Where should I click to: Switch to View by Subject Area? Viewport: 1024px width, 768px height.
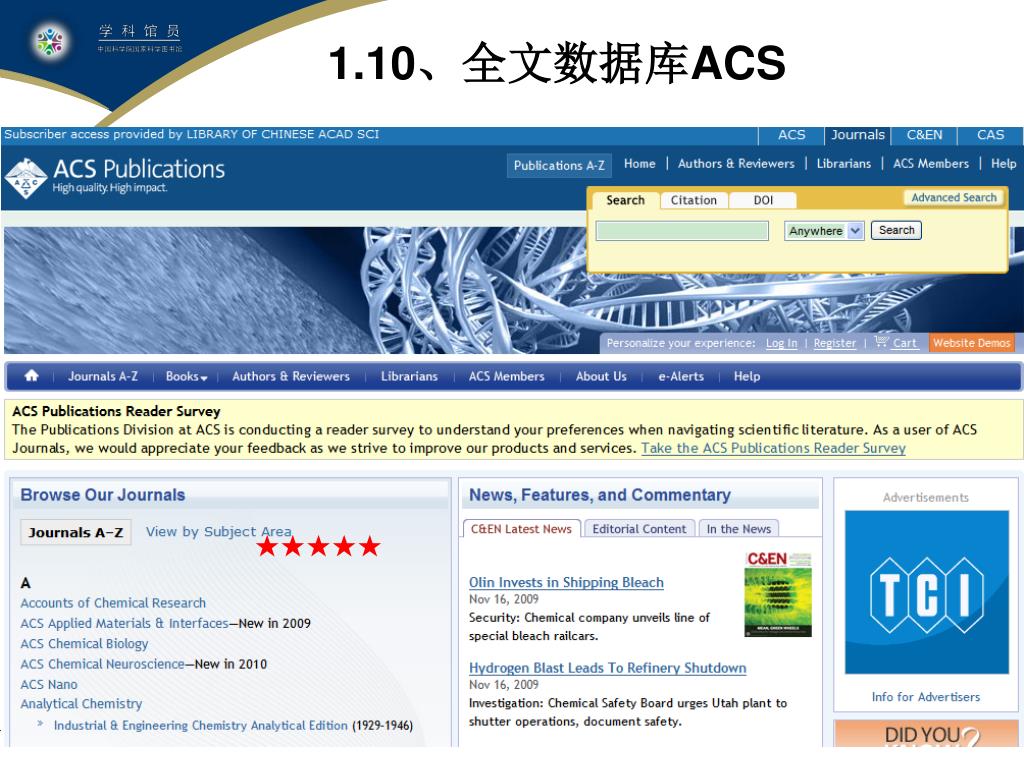218,532
